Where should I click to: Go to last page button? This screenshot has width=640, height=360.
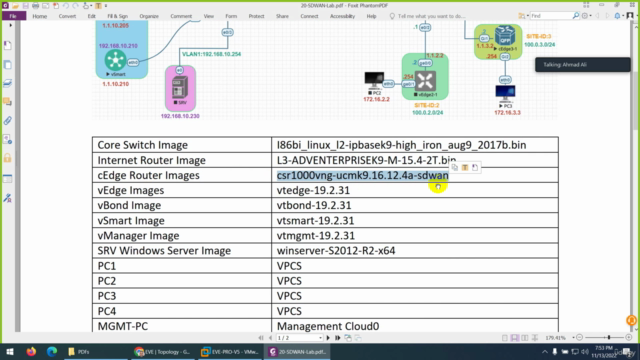click(338, 338)
